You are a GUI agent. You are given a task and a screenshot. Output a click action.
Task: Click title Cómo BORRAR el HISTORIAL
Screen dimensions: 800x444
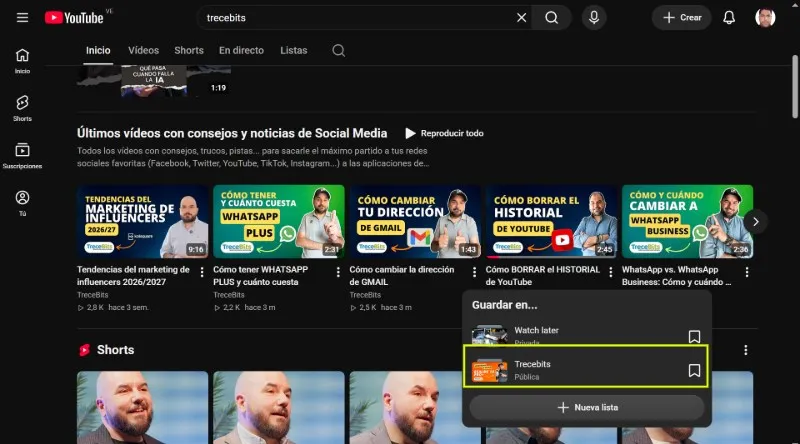click(x=543, y=276)
